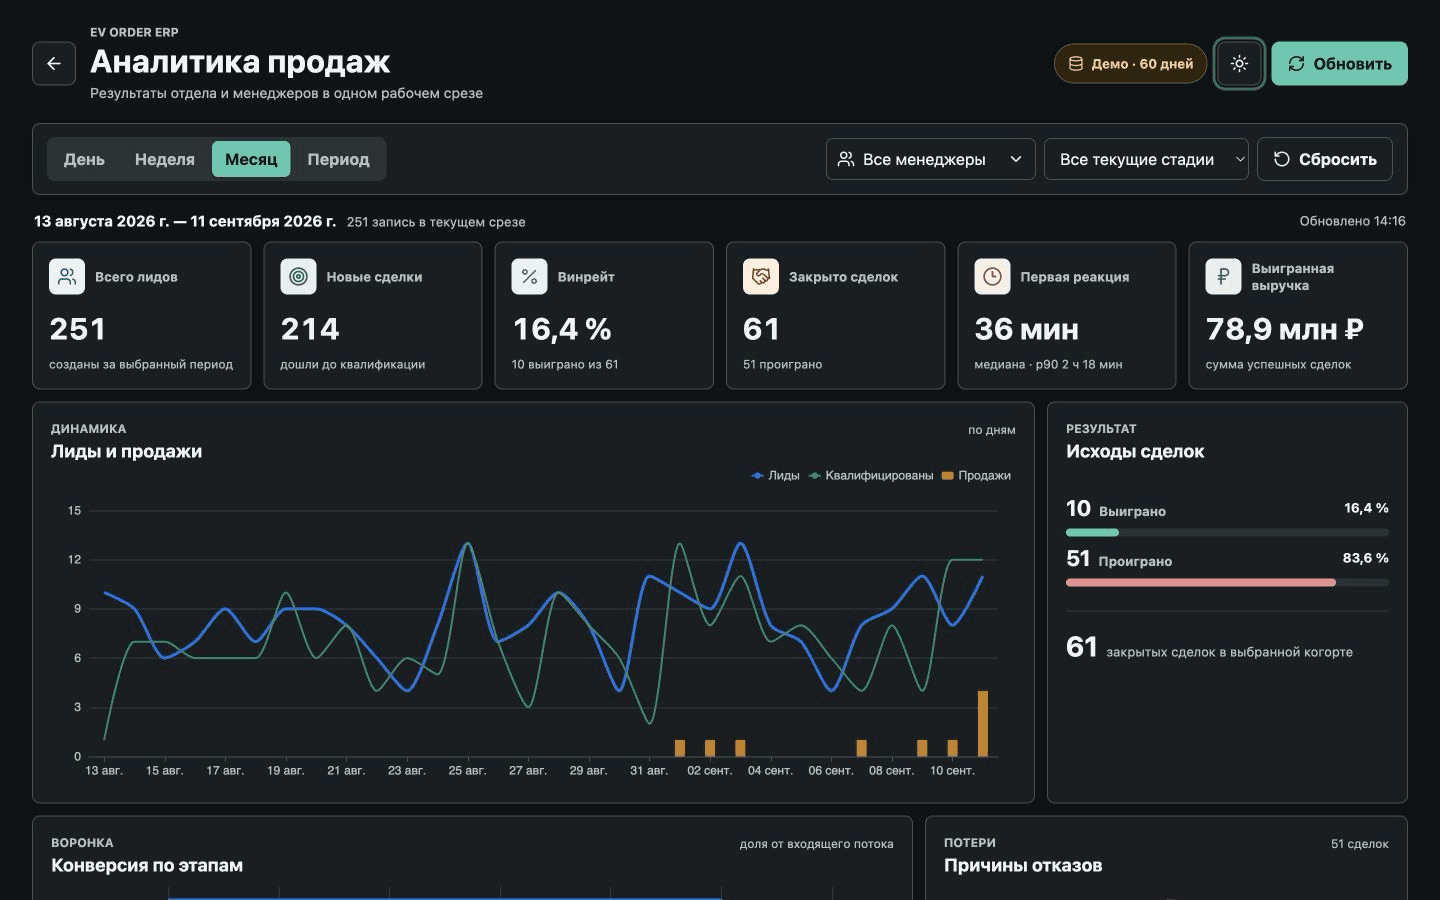Viewport: 1440px width, 900px height.
Task: Toggle the Продажи series in legend
Action: [x=976, y=476]
